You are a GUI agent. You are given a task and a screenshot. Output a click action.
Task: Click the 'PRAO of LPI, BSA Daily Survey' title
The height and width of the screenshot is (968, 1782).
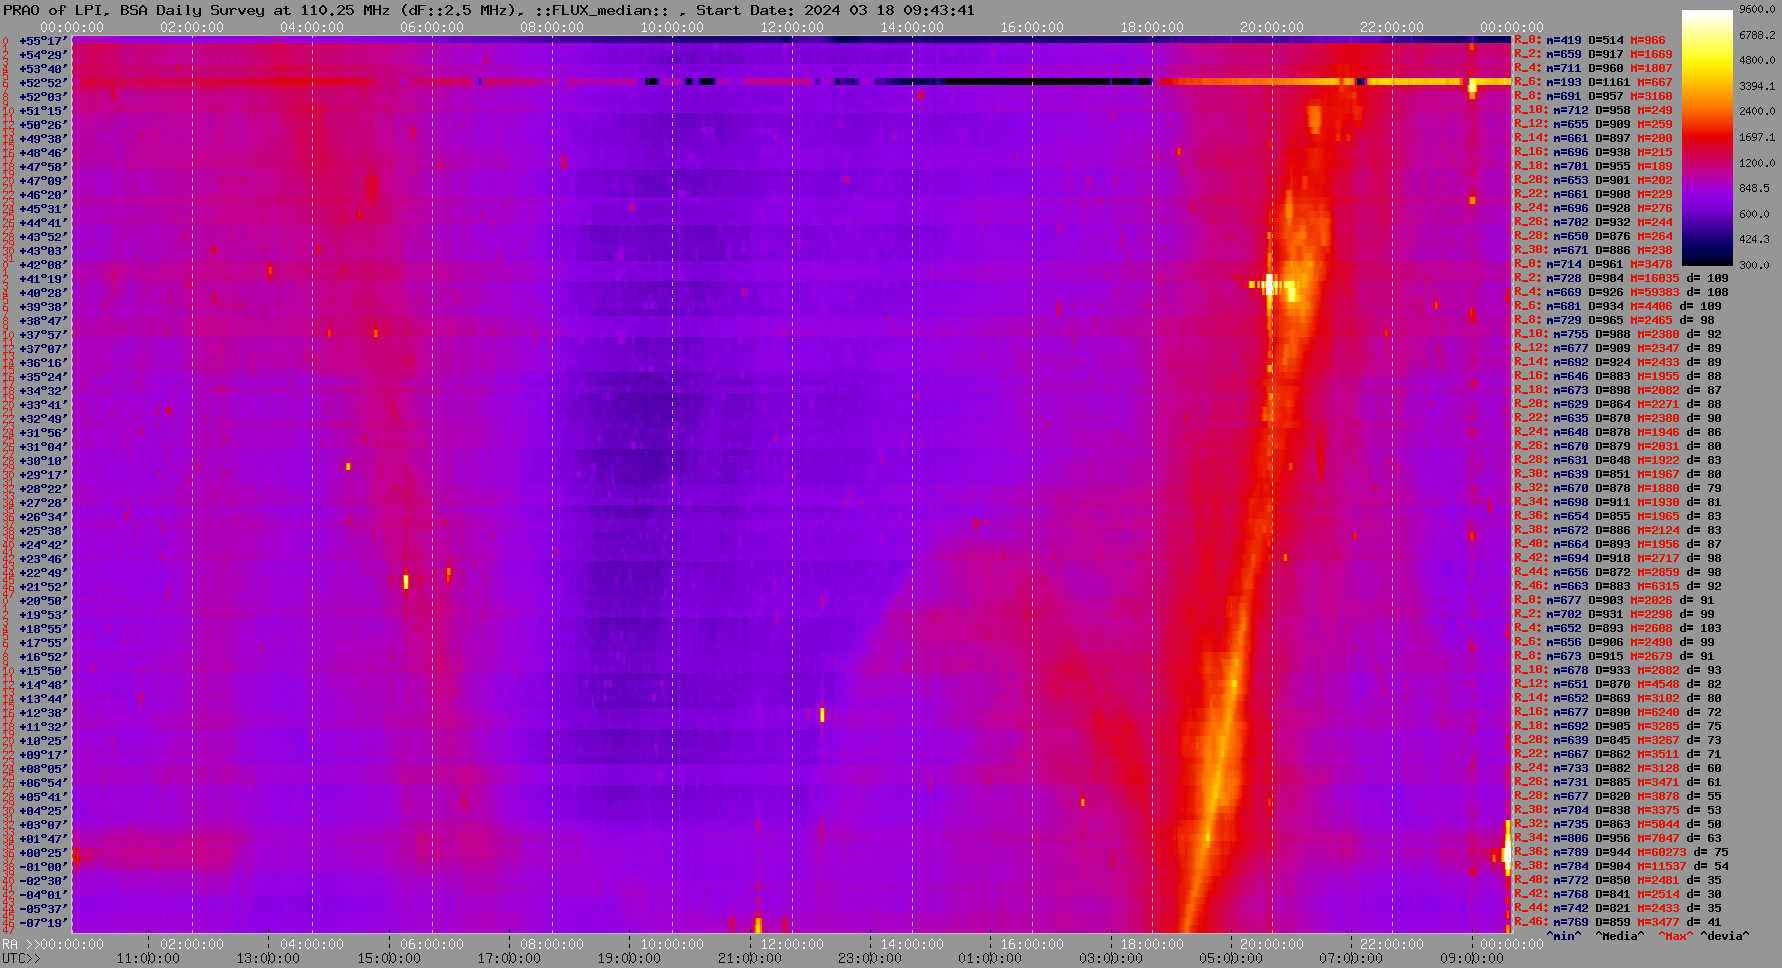click(x=133, y=10)
